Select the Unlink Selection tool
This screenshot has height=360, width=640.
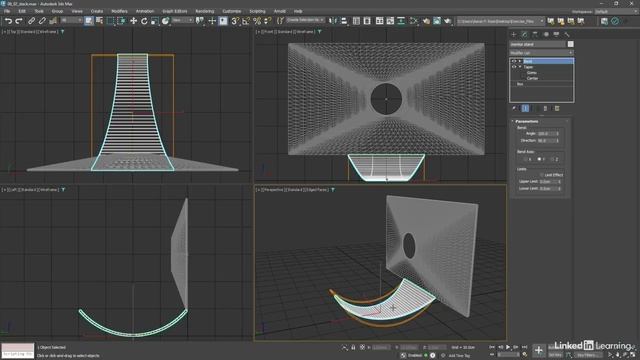pos(42,21)
